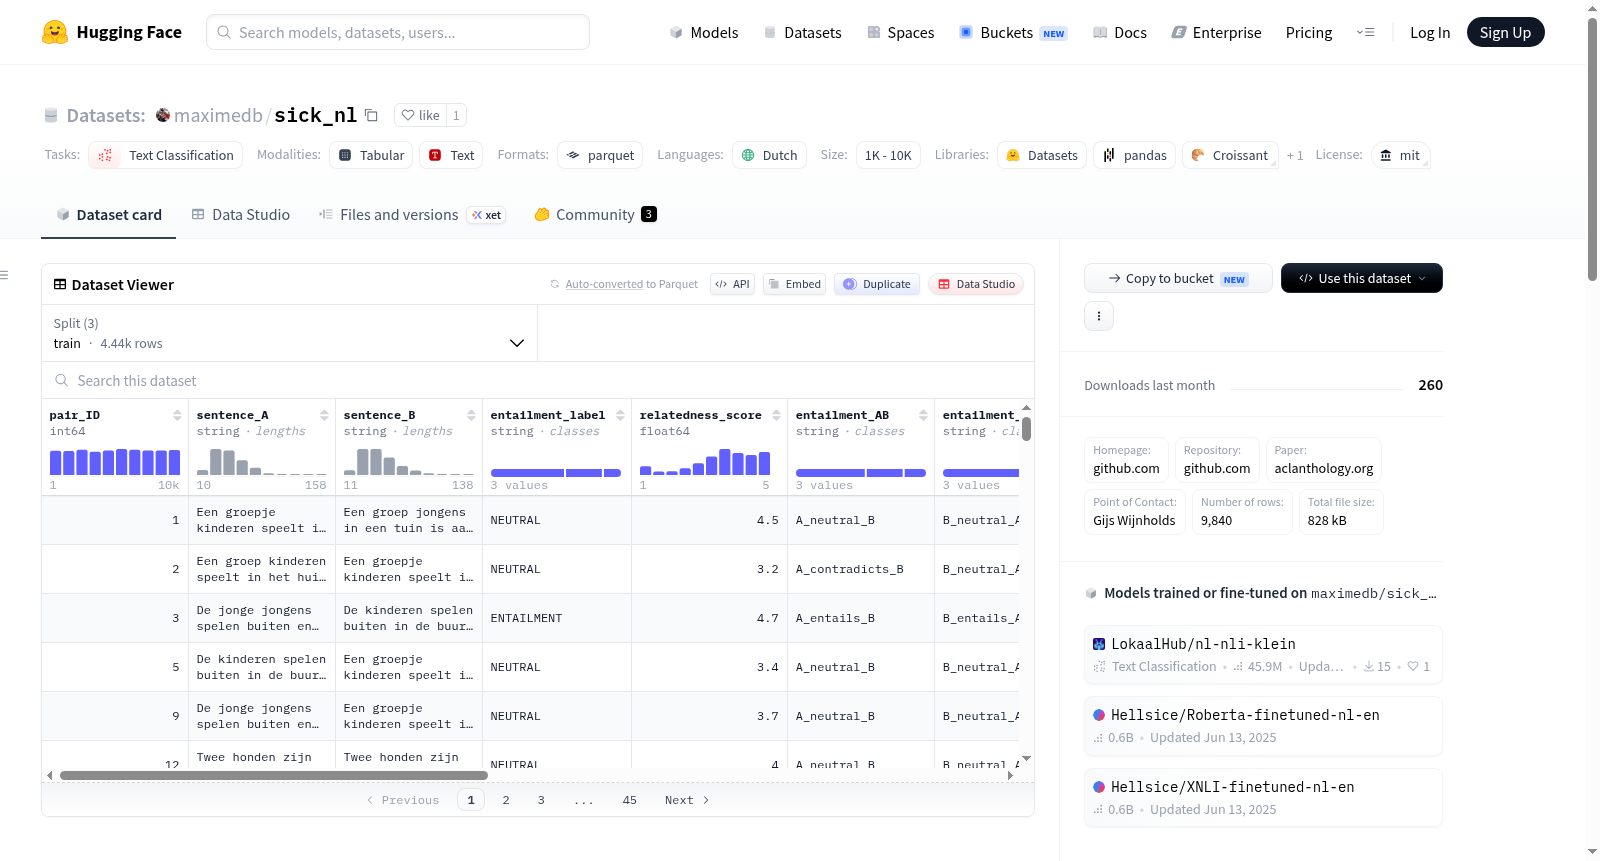
Task: Click the page's vertical scrollbar
Action: pyautogui.click(x=1593, y=150)
